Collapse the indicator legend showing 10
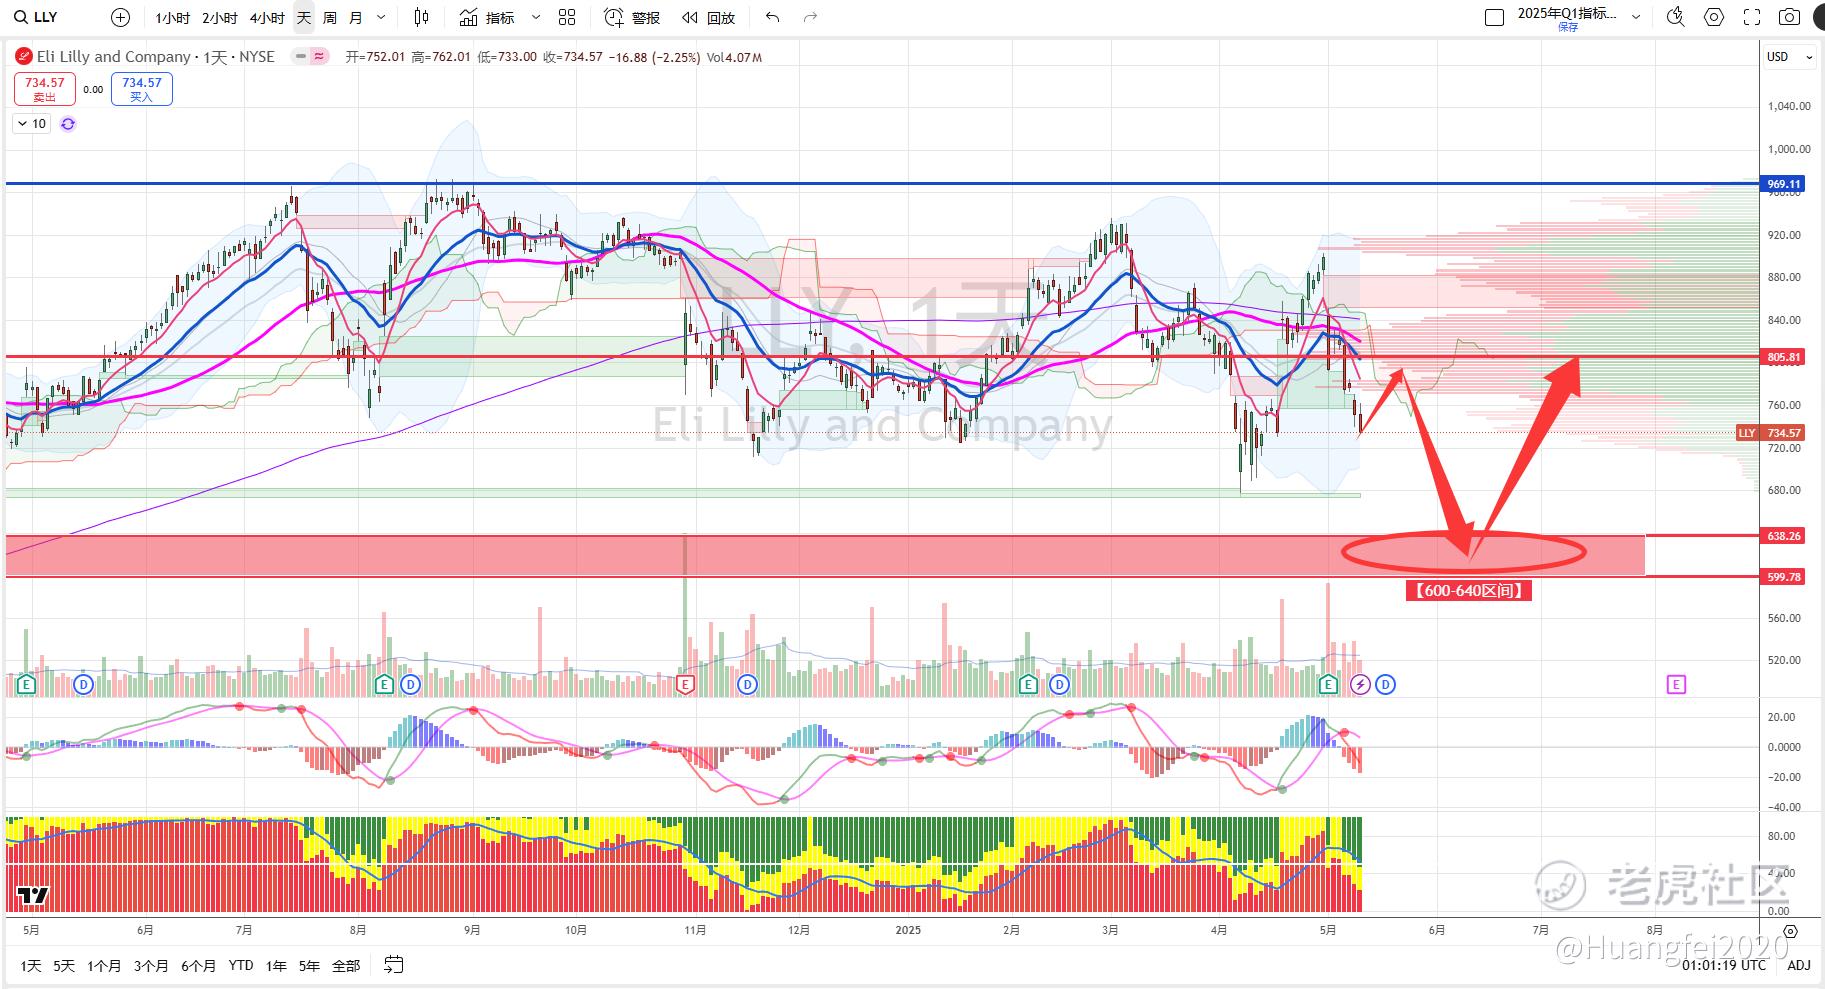1825x989 pixels. point(32,124)
